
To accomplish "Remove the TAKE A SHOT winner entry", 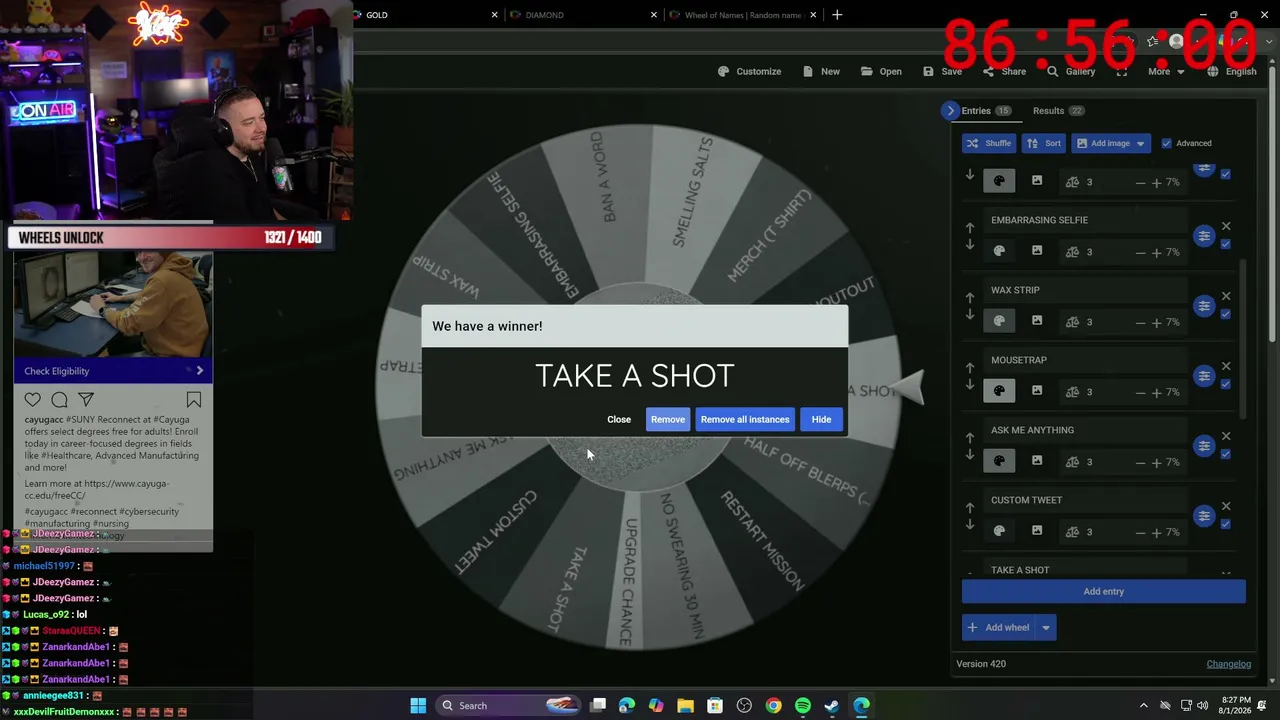I will (668, 419).
